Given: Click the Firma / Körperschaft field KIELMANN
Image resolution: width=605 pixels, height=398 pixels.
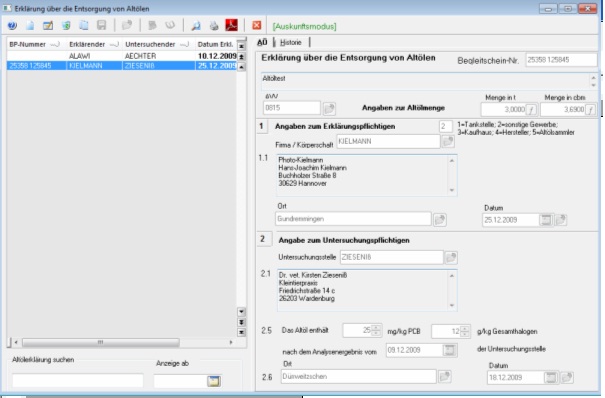Looking at the screenshot, I should click(388, 142).
